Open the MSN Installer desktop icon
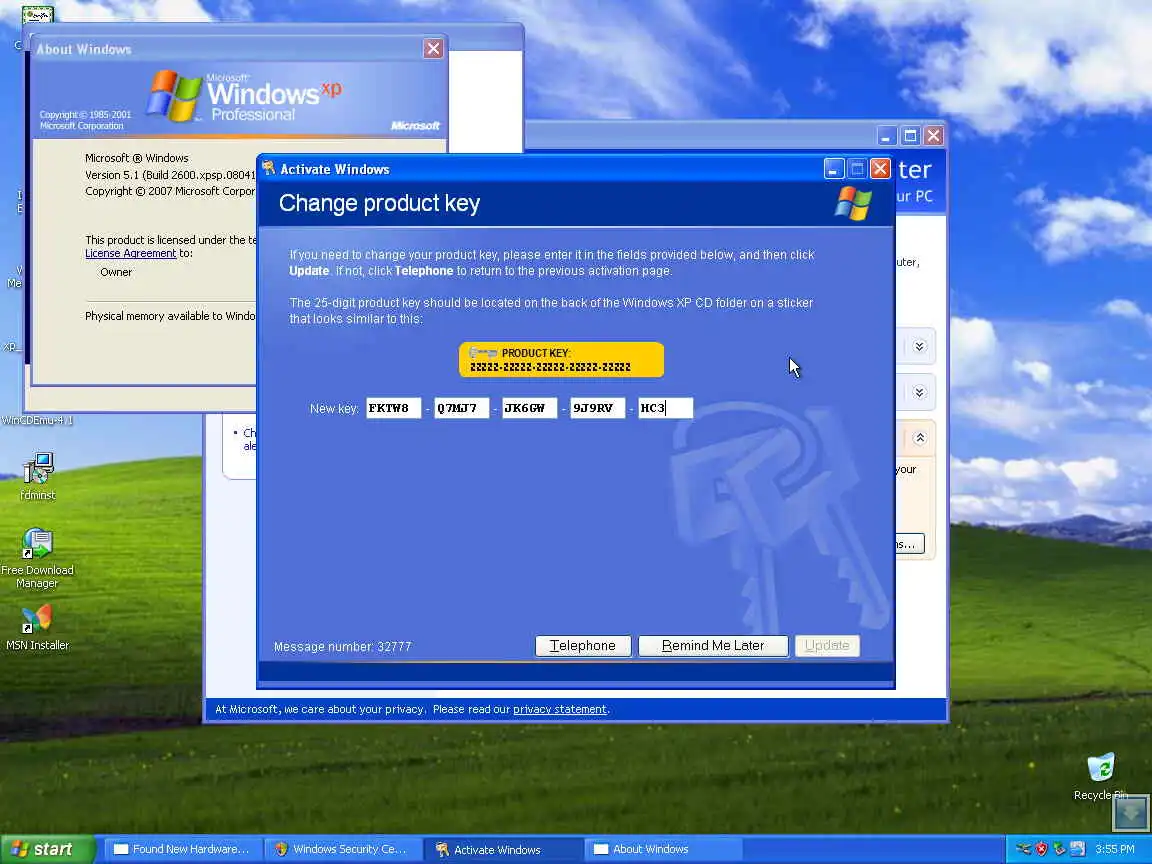The image size is (1152, 864). pyautogui.click(x=37, y=628)
